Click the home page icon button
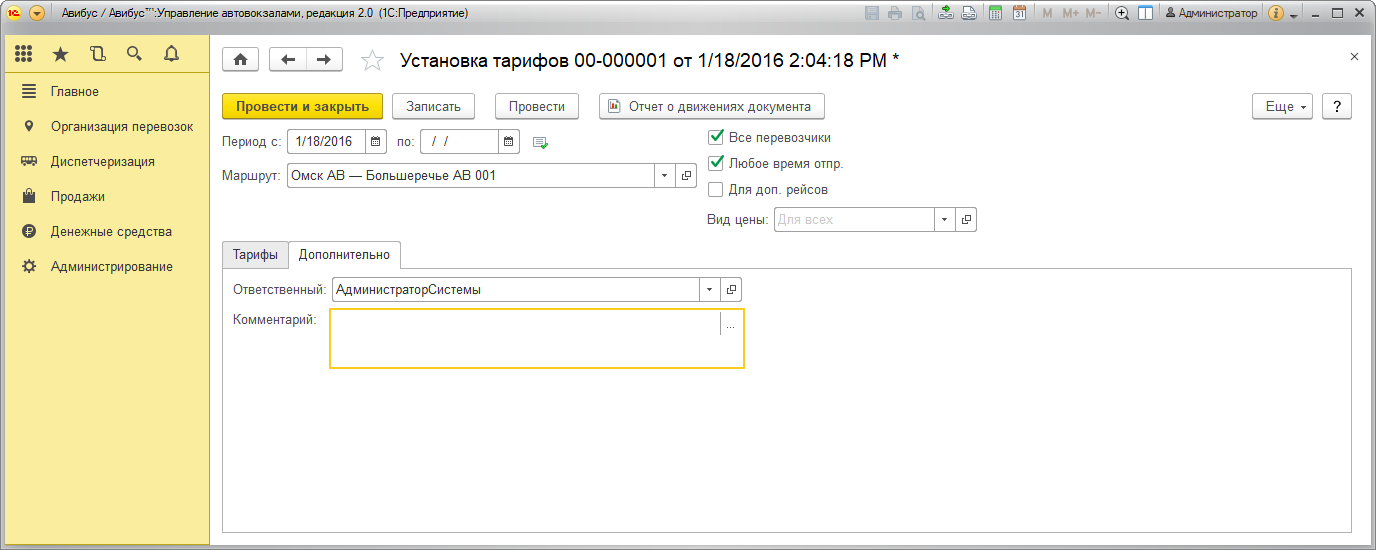Image resolution: width=1376 pixels, height=550 pixels. [240, 60]
